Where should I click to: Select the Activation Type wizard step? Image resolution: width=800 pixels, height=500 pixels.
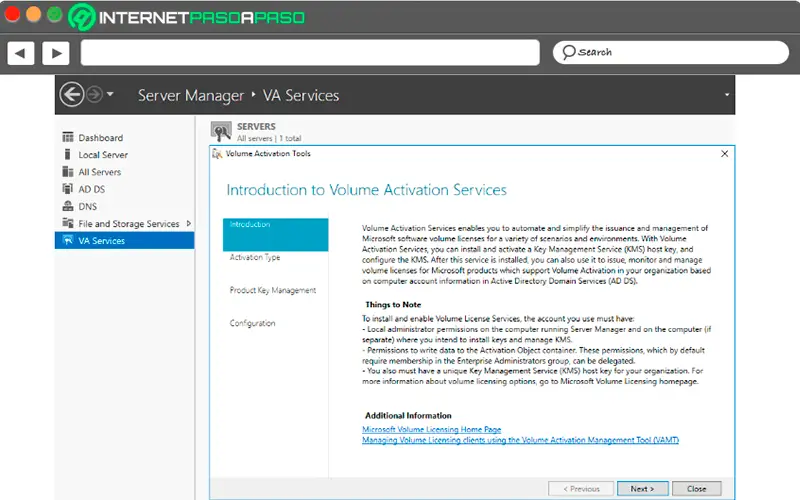[255, 257]
